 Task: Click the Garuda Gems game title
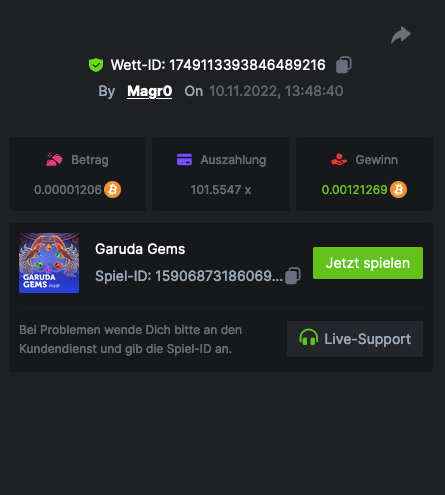click(x=140, y=249)
